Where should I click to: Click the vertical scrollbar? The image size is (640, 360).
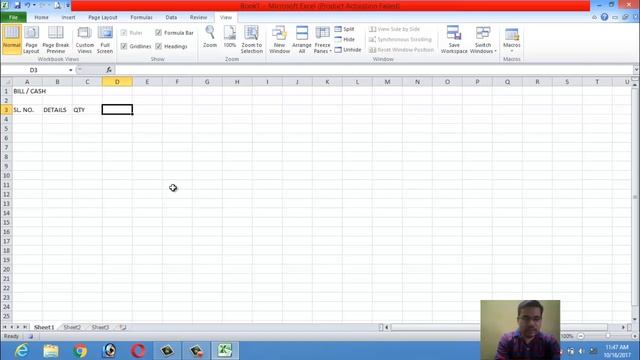click(x=635, y=196)
